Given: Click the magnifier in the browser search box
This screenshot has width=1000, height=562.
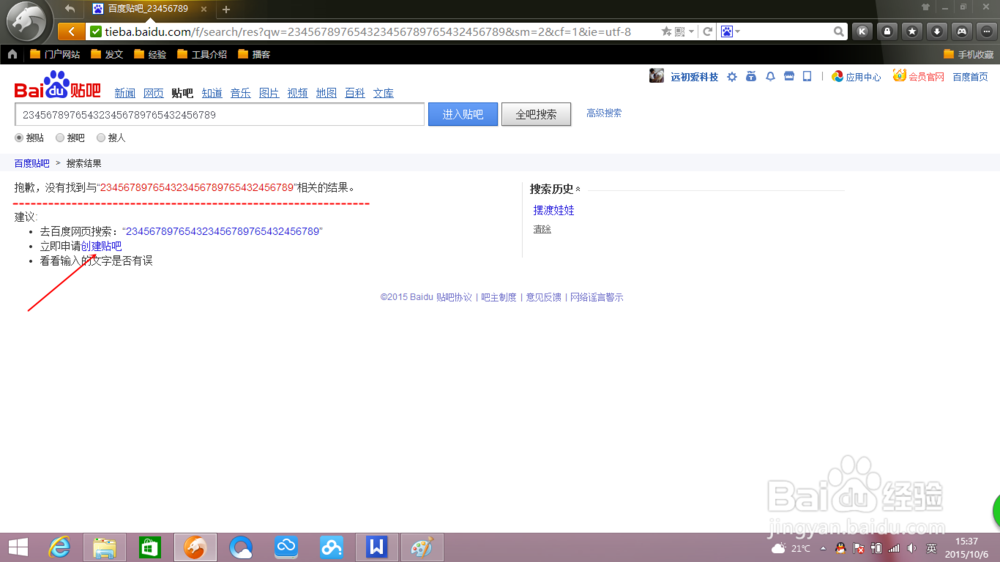Looking at the screenshot, I should click(838, 31).
